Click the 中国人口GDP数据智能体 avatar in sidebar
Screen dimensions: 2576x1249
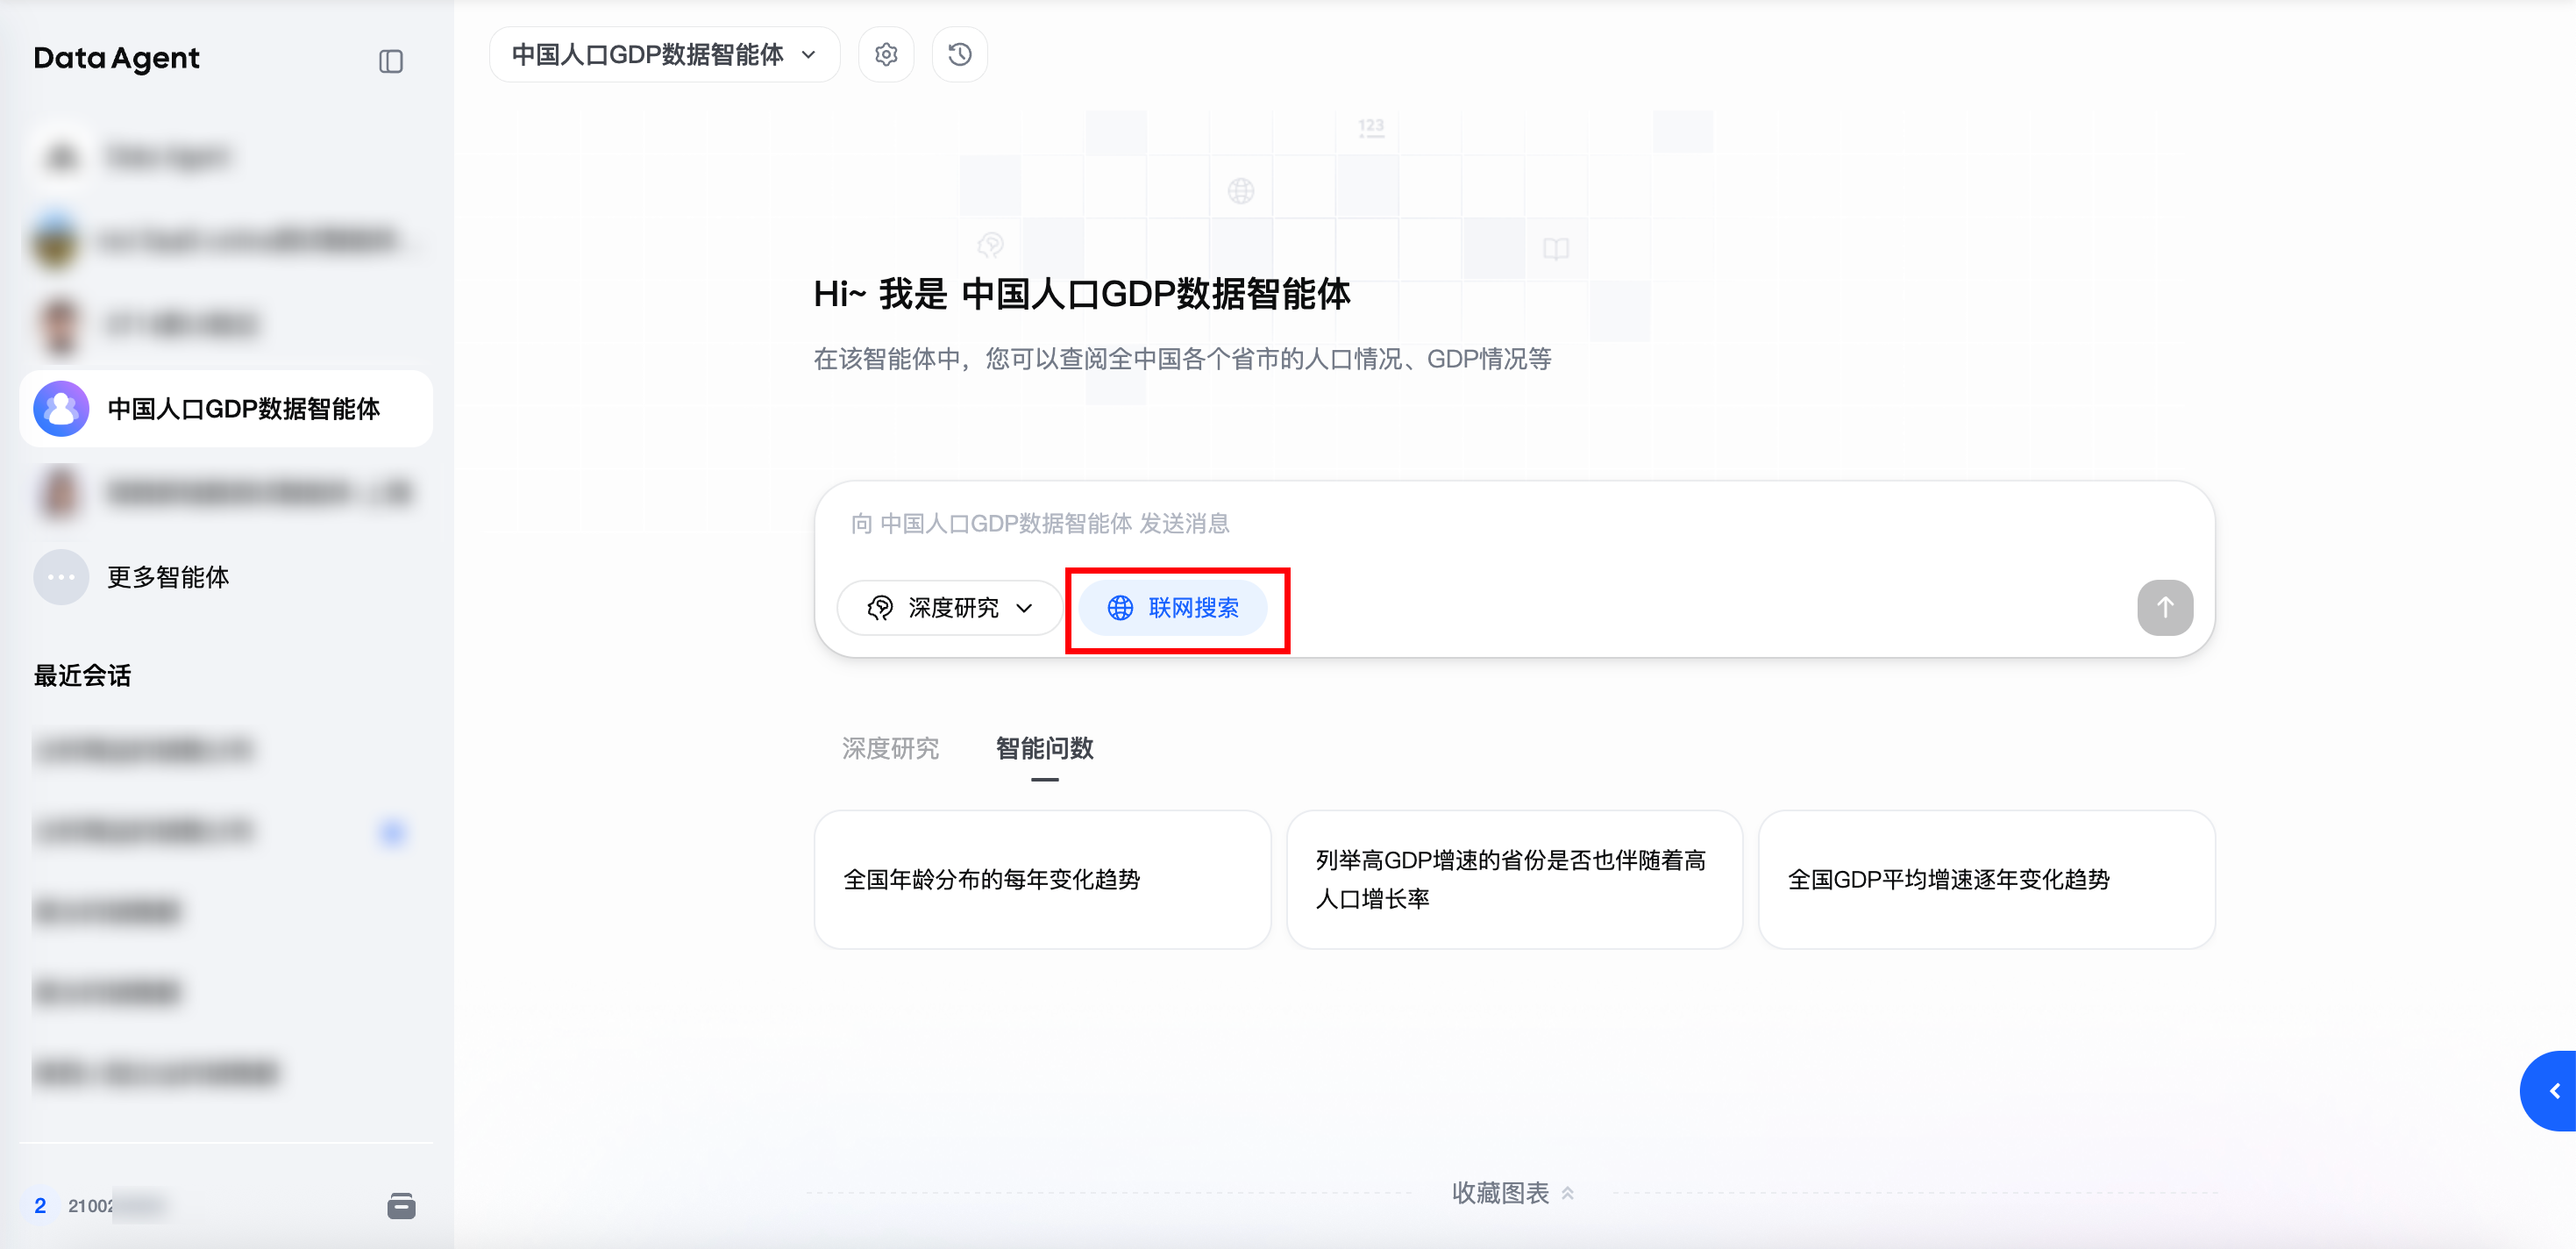tap(61, 408)
